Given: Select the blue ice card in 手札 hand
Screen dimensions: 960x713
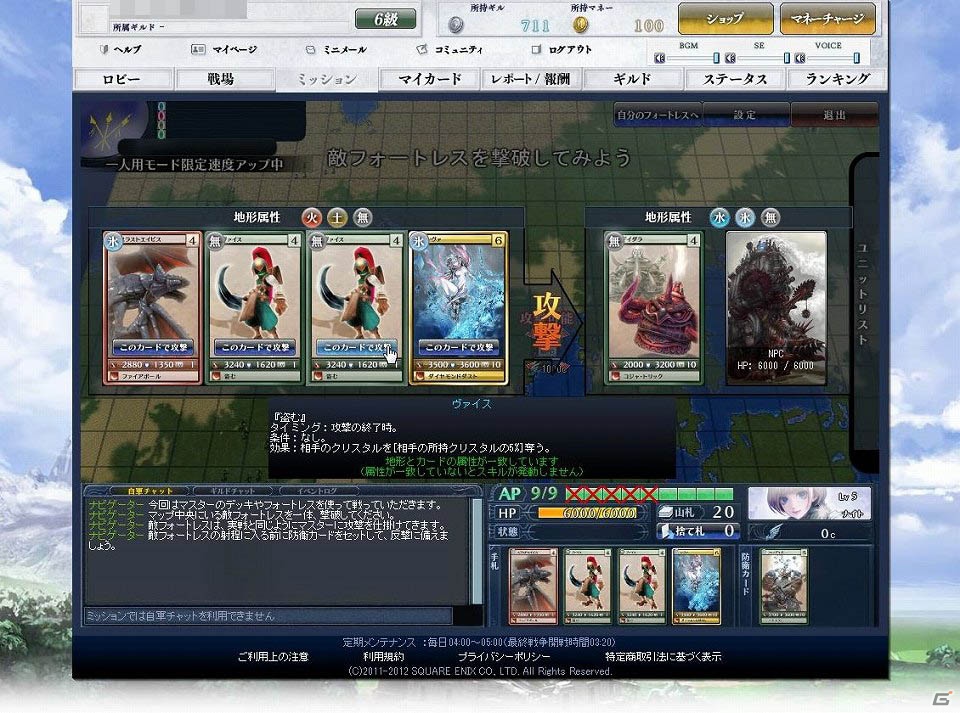Looking at the screenshot, I should tap(696, 586).
